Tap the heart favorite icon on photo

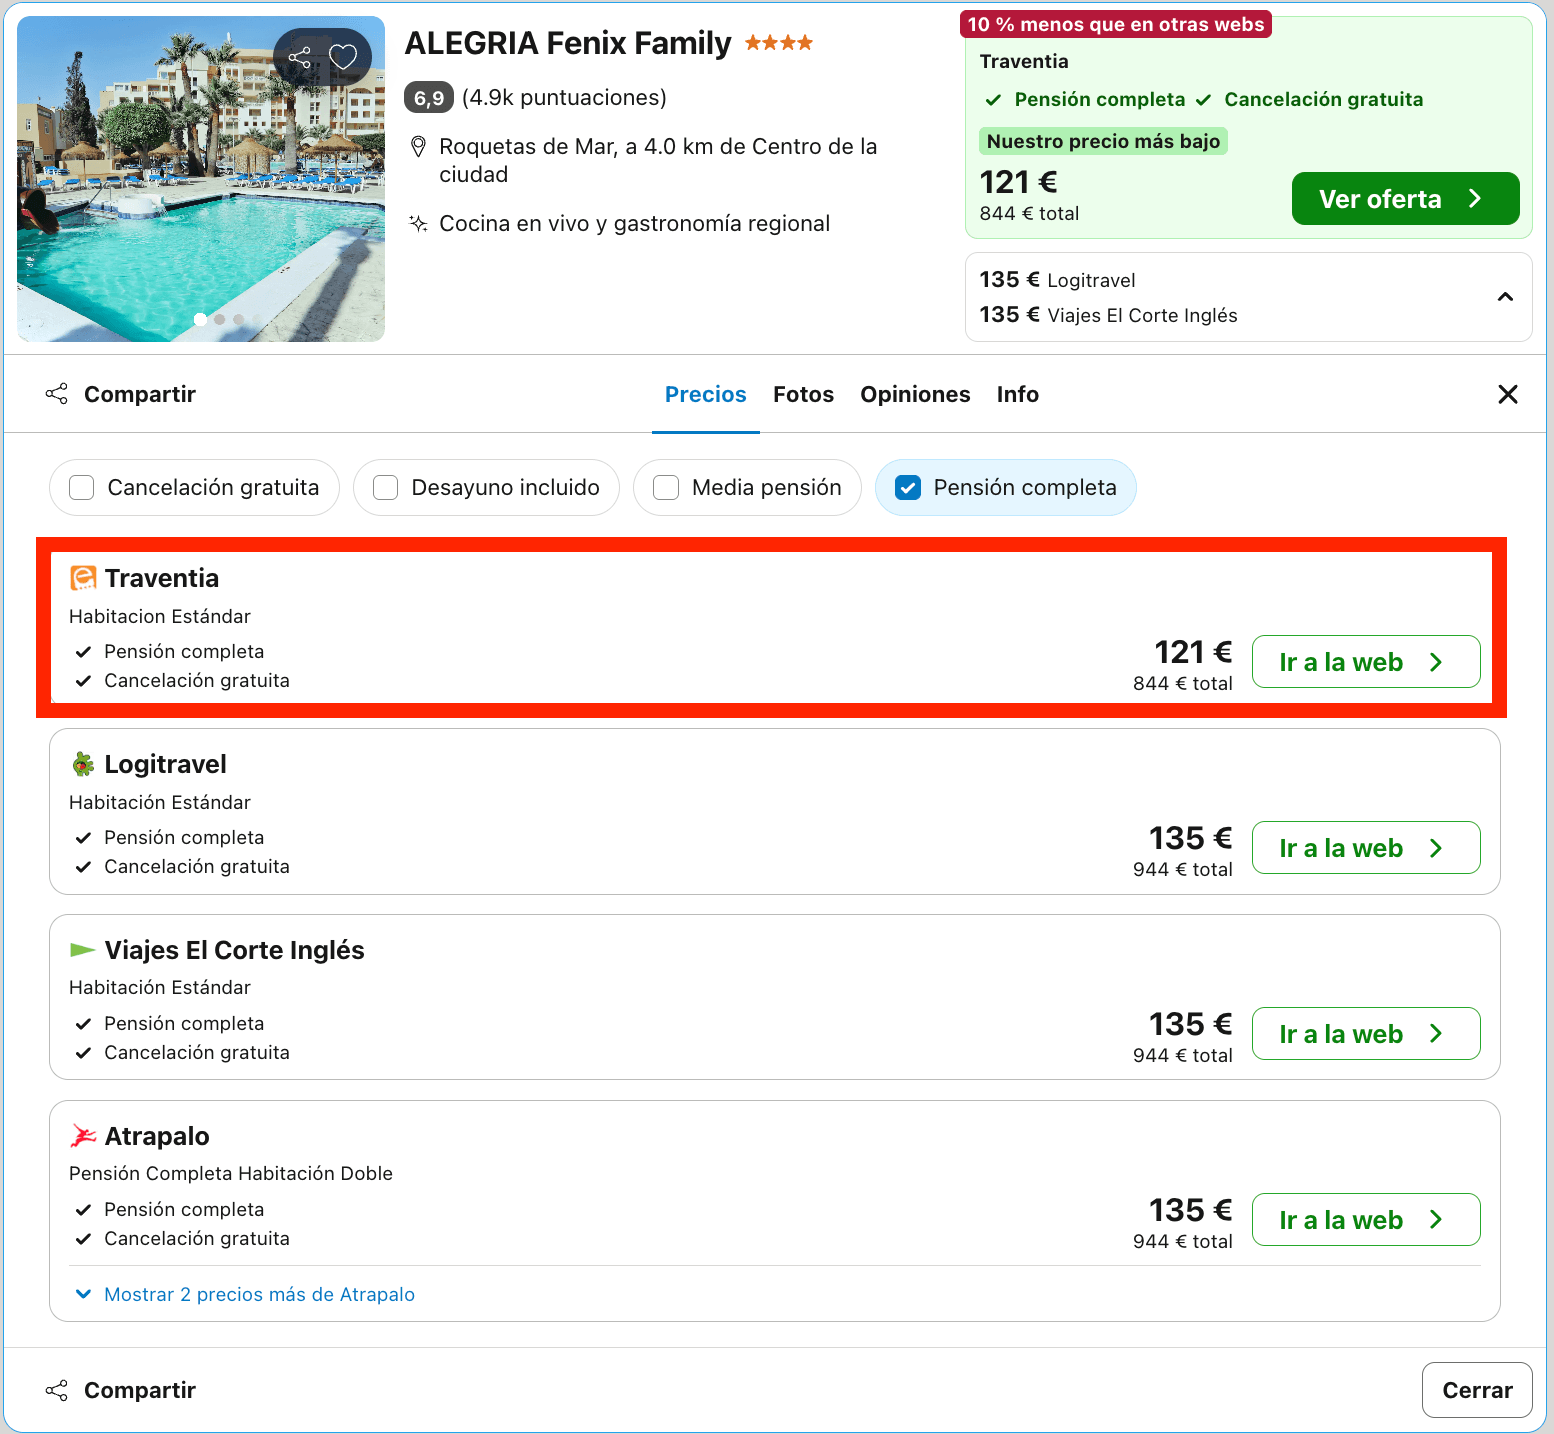pyautogui.click(x=343, y=57)
